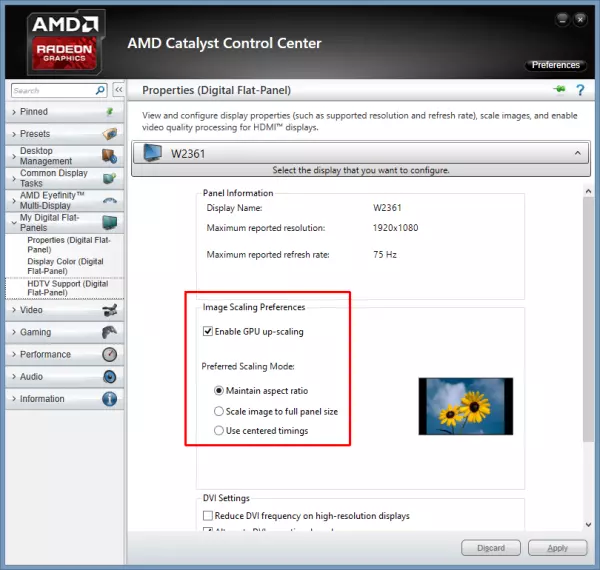Viewport: 600px width, 570px height.
Task: Click the Performance gauge icon
Action: tap(109, 354)
